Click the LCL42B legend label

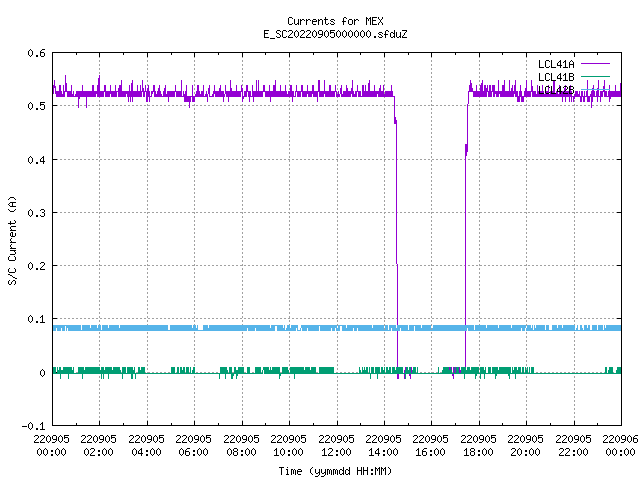click(x=556, y=90)
